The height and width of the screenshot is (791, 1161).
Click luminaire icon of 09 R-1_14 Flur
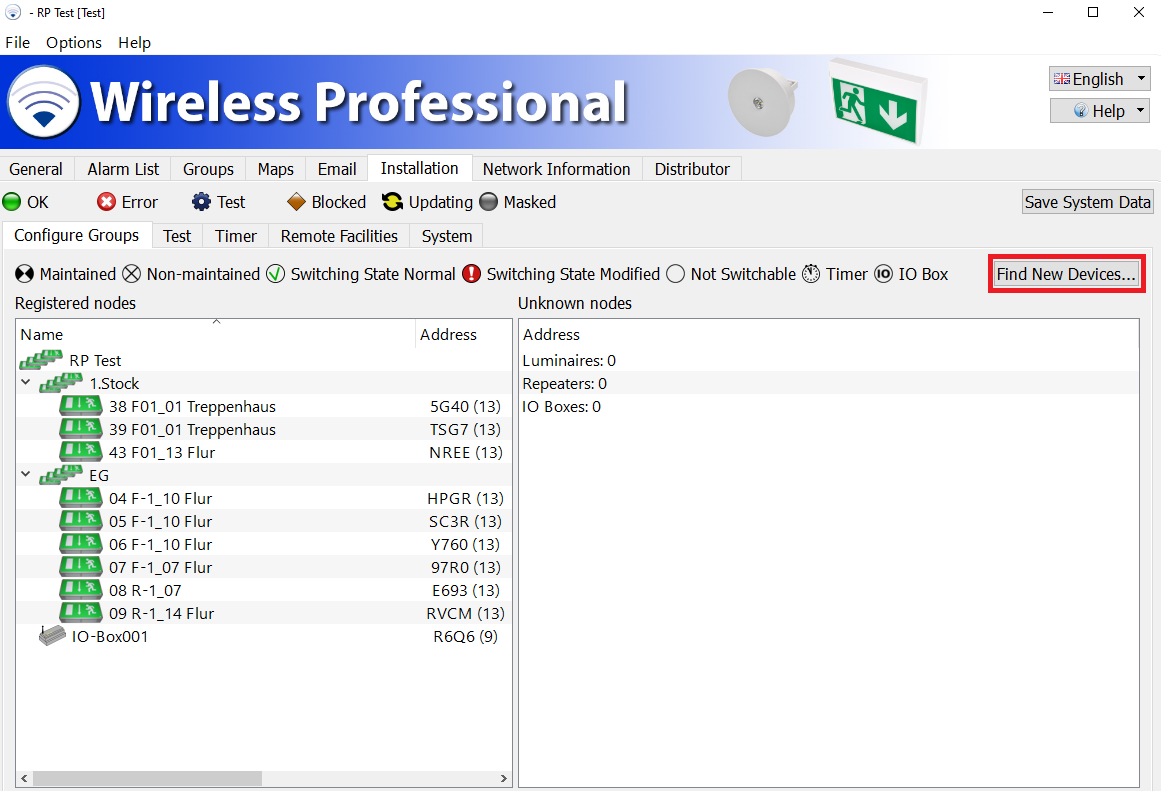point(81,613)
